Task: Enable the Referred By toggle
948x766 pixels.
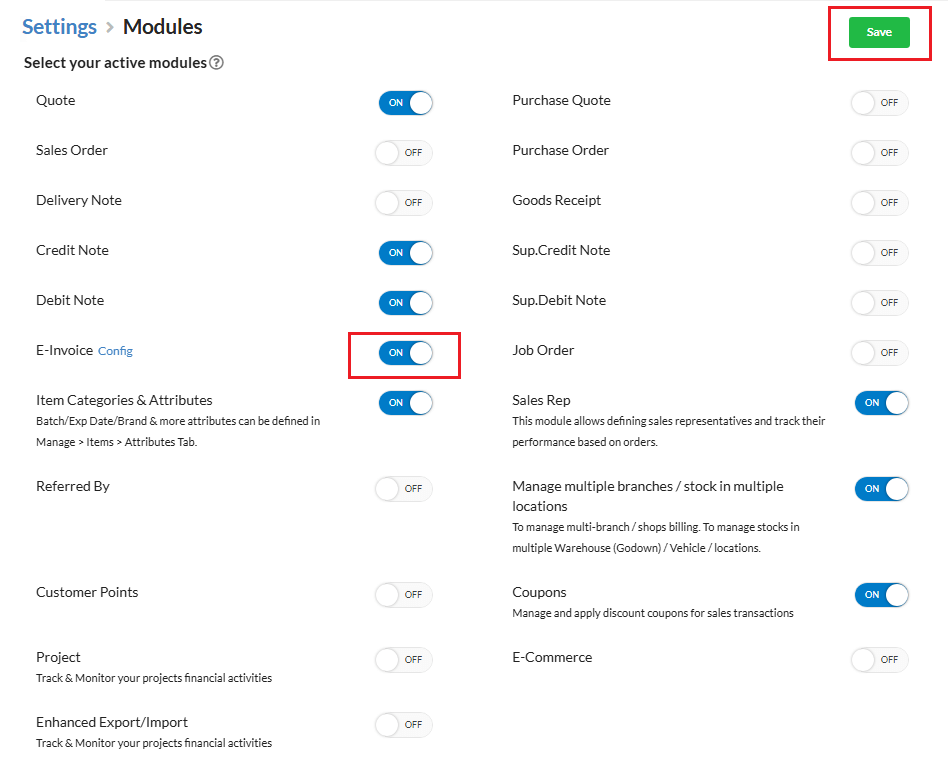Action: (405, 488)
